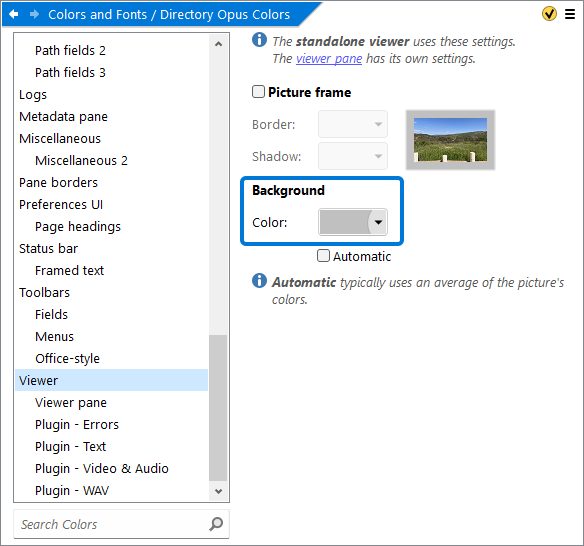This screenshot has height=546, width=584.
Task: Click the gray background color swatch
Action: pos(344,222)
